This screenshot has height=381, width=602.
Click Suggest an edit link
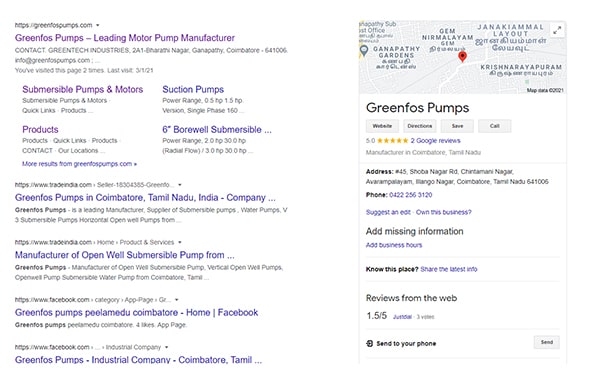point(388,212)
